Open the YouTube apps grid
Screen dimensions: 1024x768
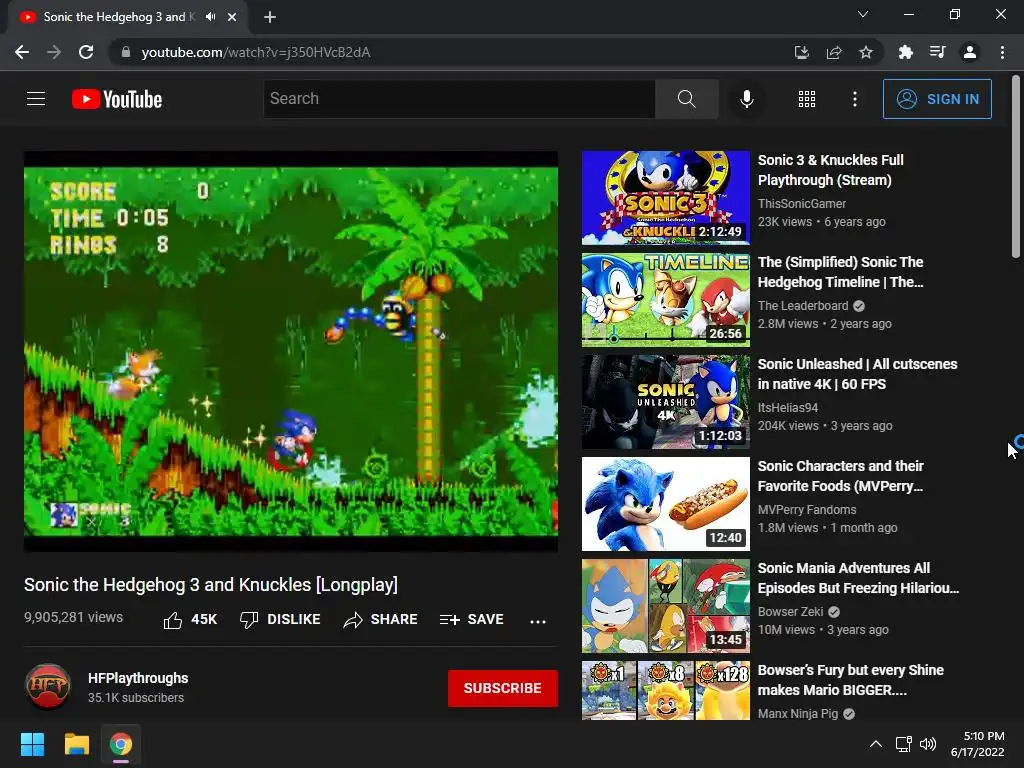807,99
